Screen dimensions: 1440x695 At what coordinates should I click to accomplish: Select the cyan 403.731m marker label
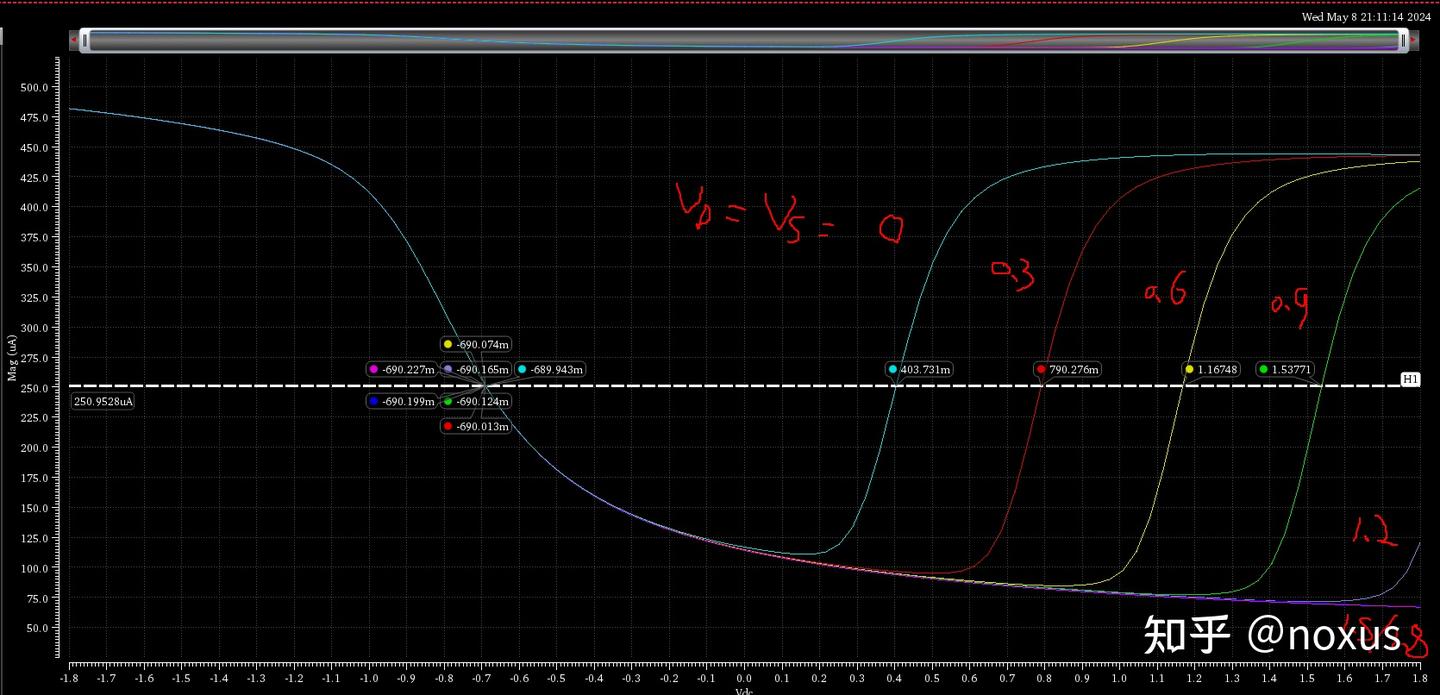(x=919, y=370)
